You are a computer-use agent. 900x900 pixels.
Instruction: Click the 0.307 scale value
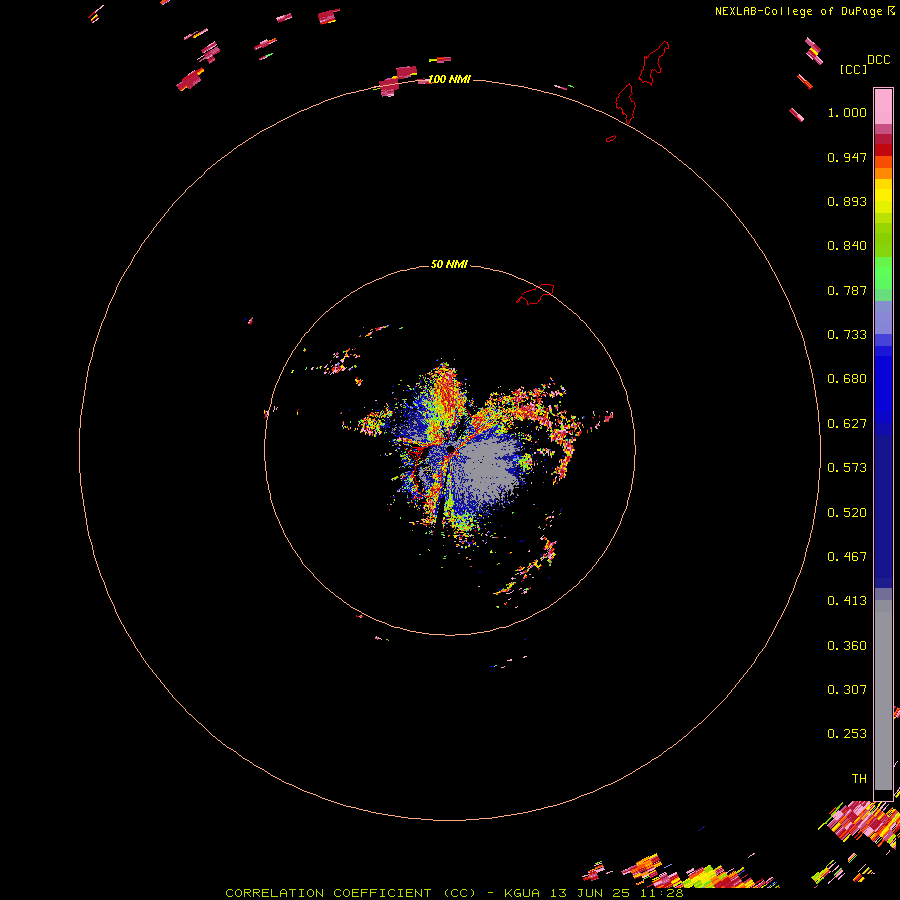[x=847, y=690]
